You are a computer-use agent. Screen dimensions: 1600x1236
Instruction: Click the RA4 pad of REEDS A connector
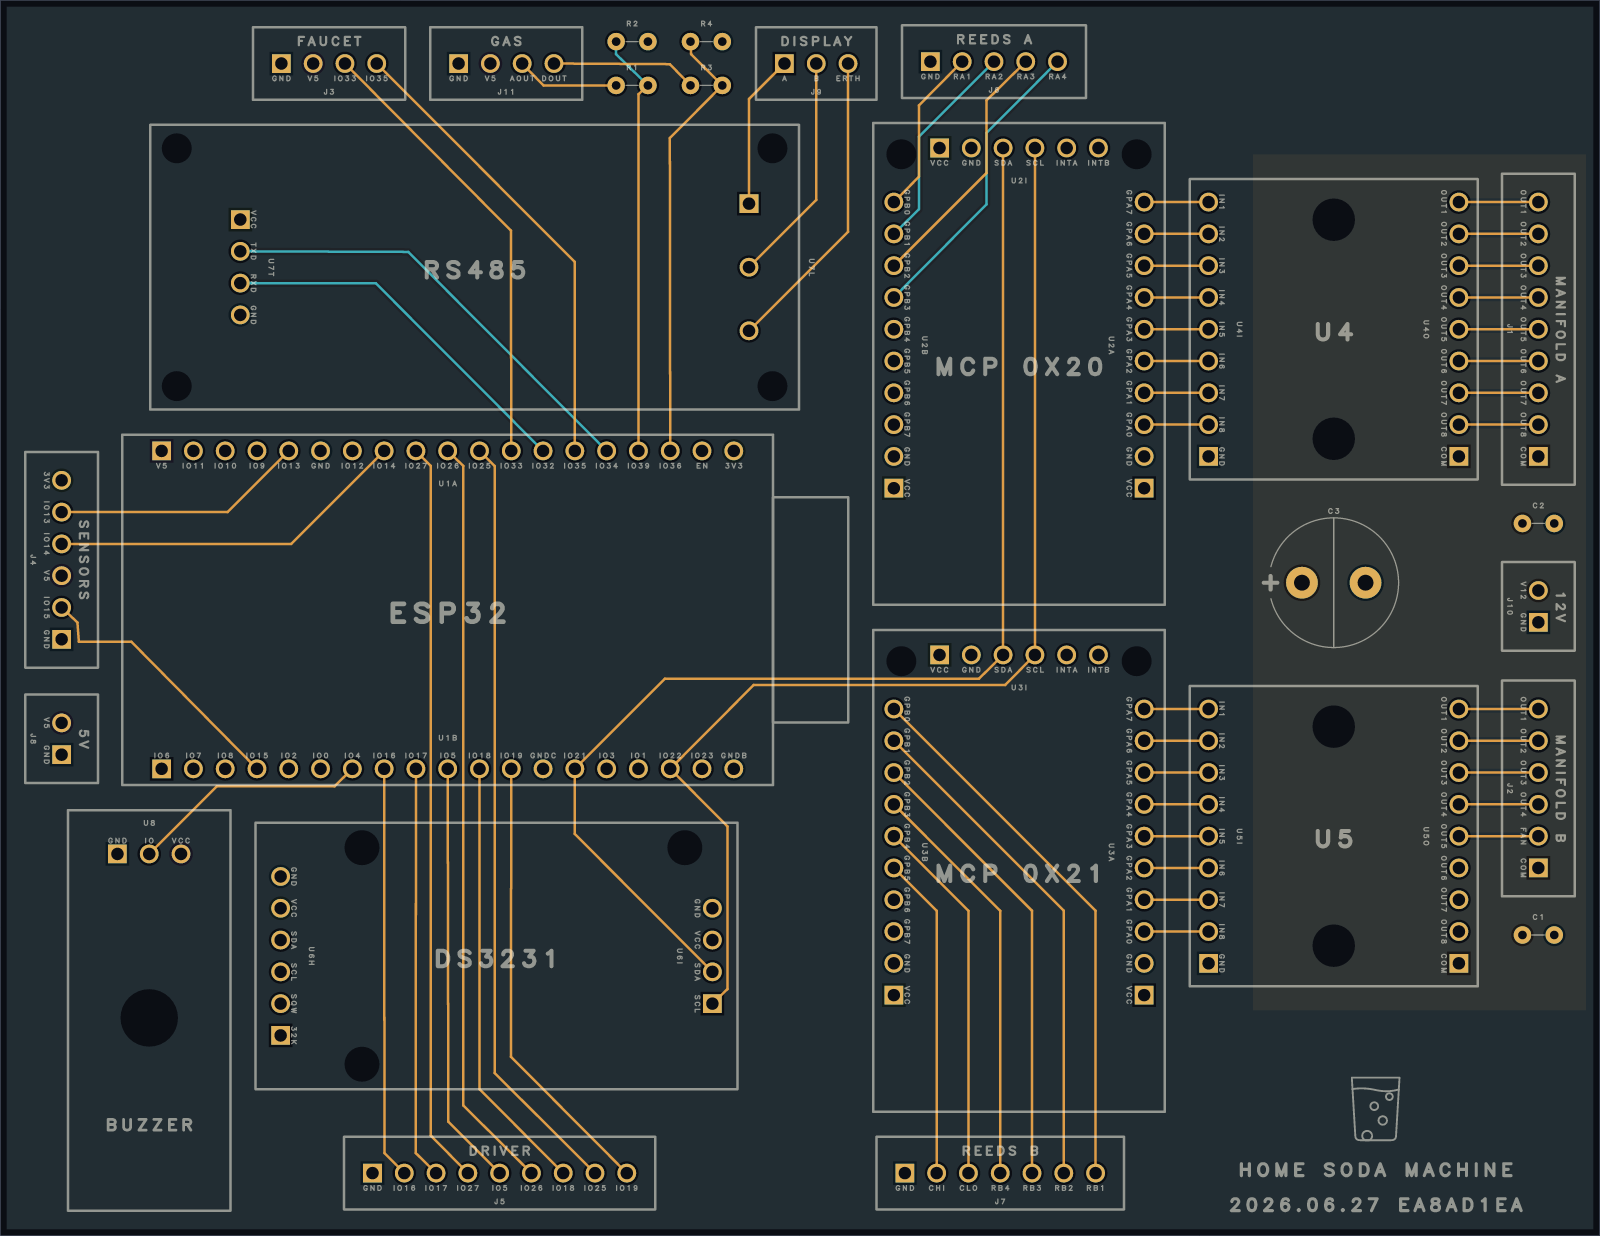1057,61
